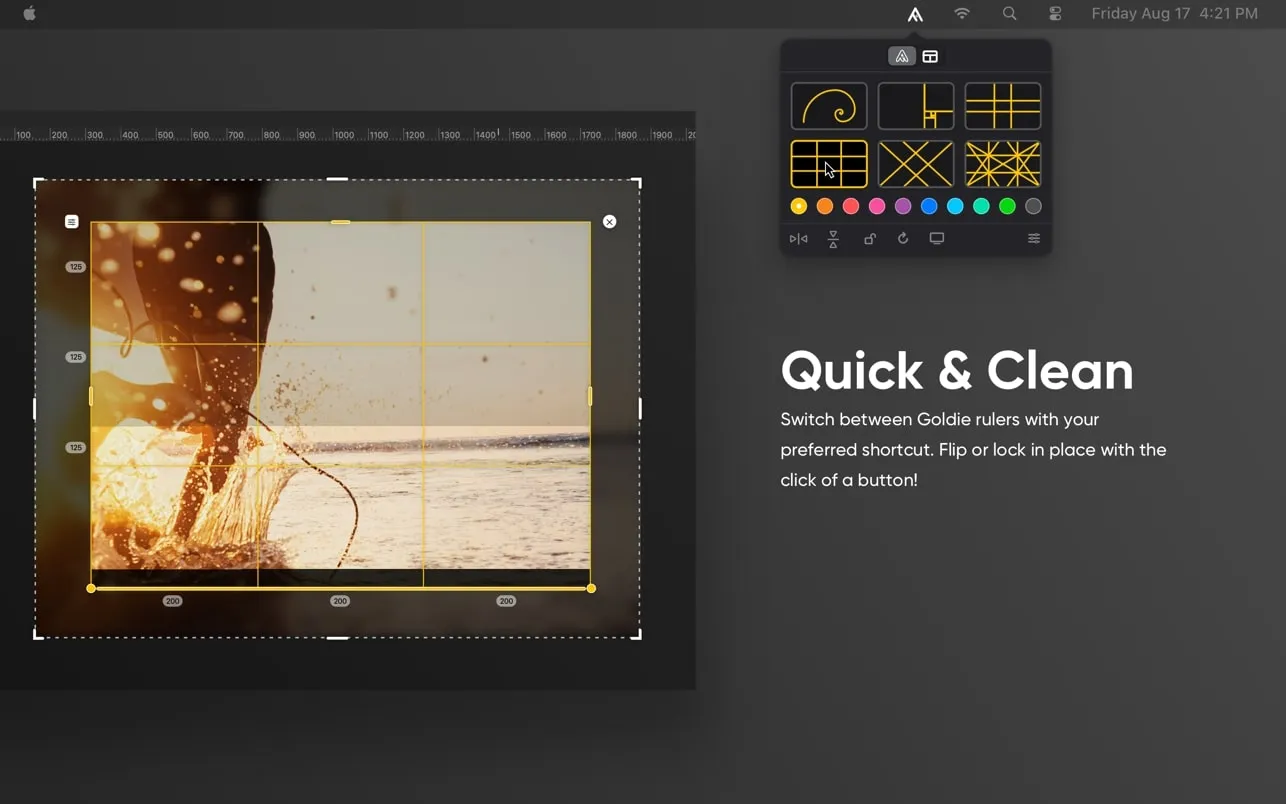Pick the rule of thirds grid
The image size is (1286, 804).
pos(829,164)
